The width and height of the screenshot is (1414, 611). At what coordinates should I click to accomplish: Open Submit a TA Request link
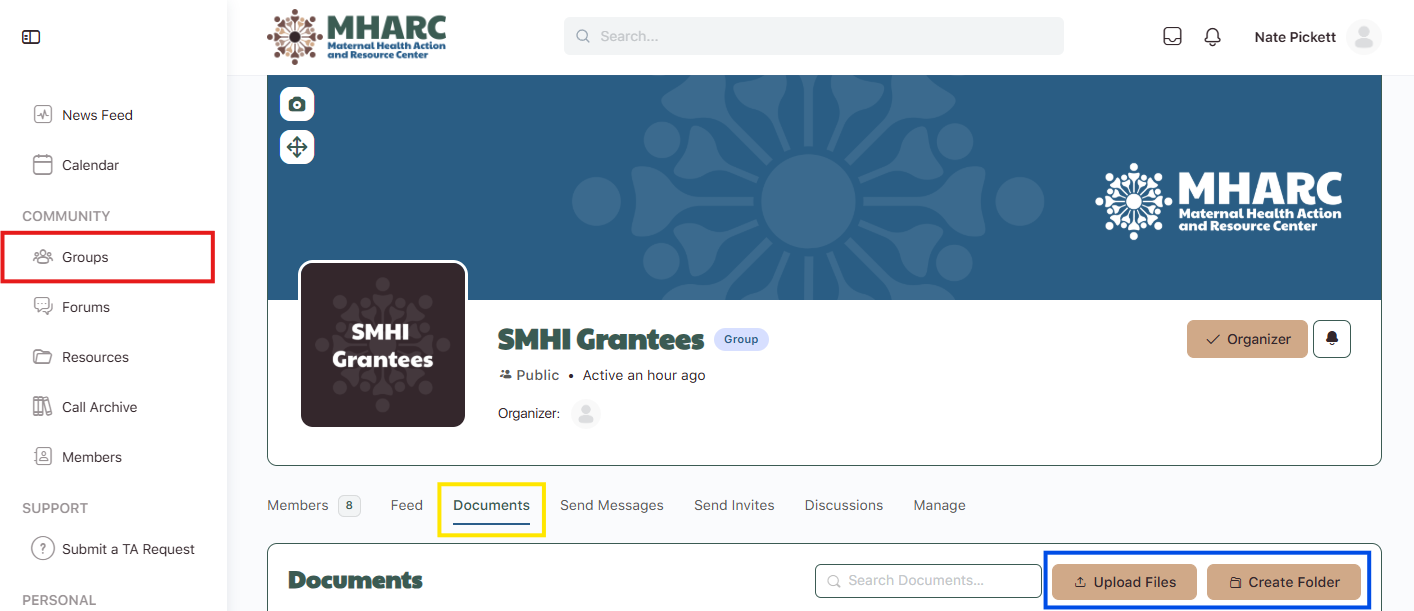coord(128,549)
